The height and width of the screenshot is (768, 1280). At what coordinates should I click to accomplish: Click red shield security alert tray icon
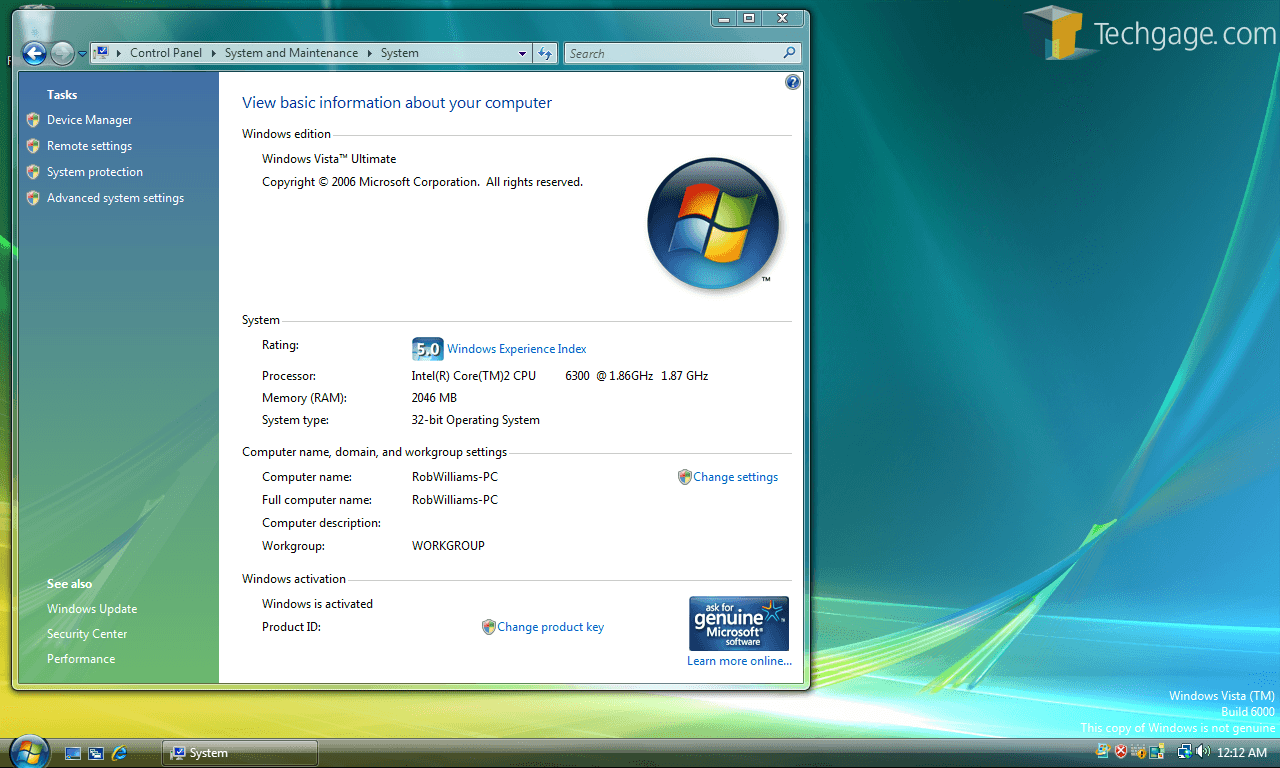coord(1122,752)
